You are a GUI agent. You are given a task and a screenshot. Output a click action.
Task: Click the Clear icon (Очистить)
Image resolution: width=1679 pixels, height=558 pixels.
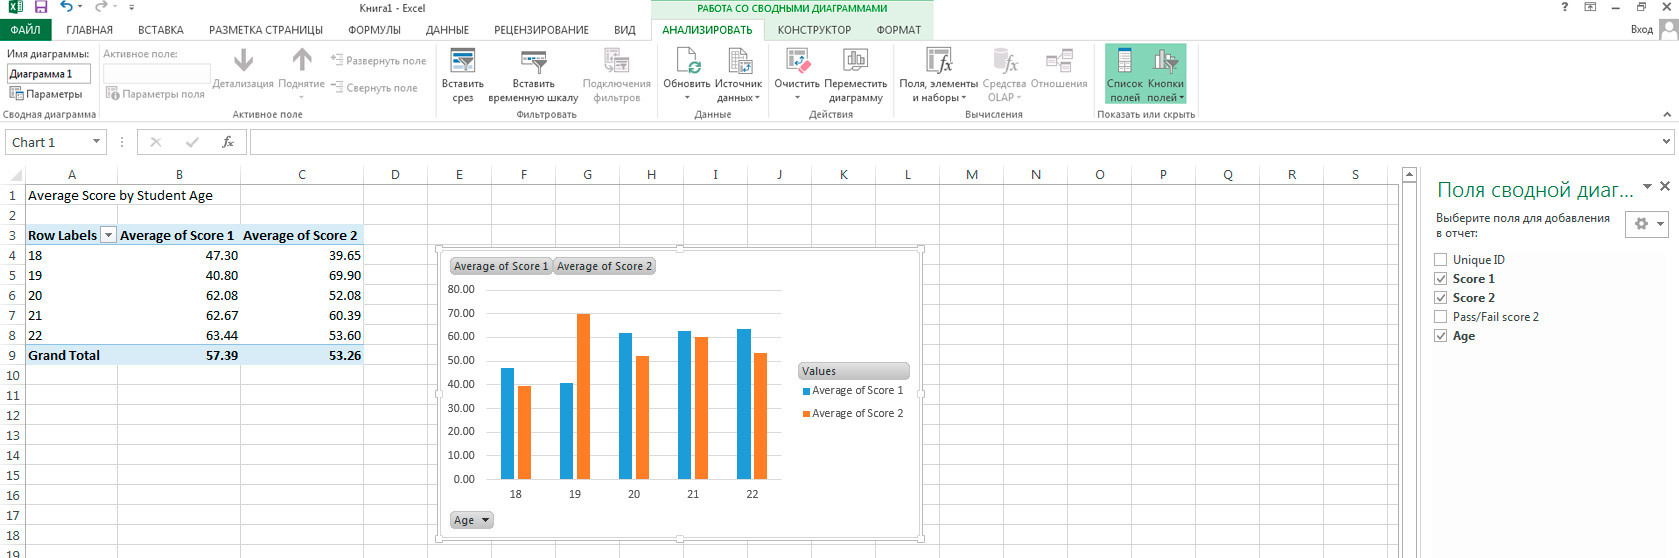coord(797,62)
